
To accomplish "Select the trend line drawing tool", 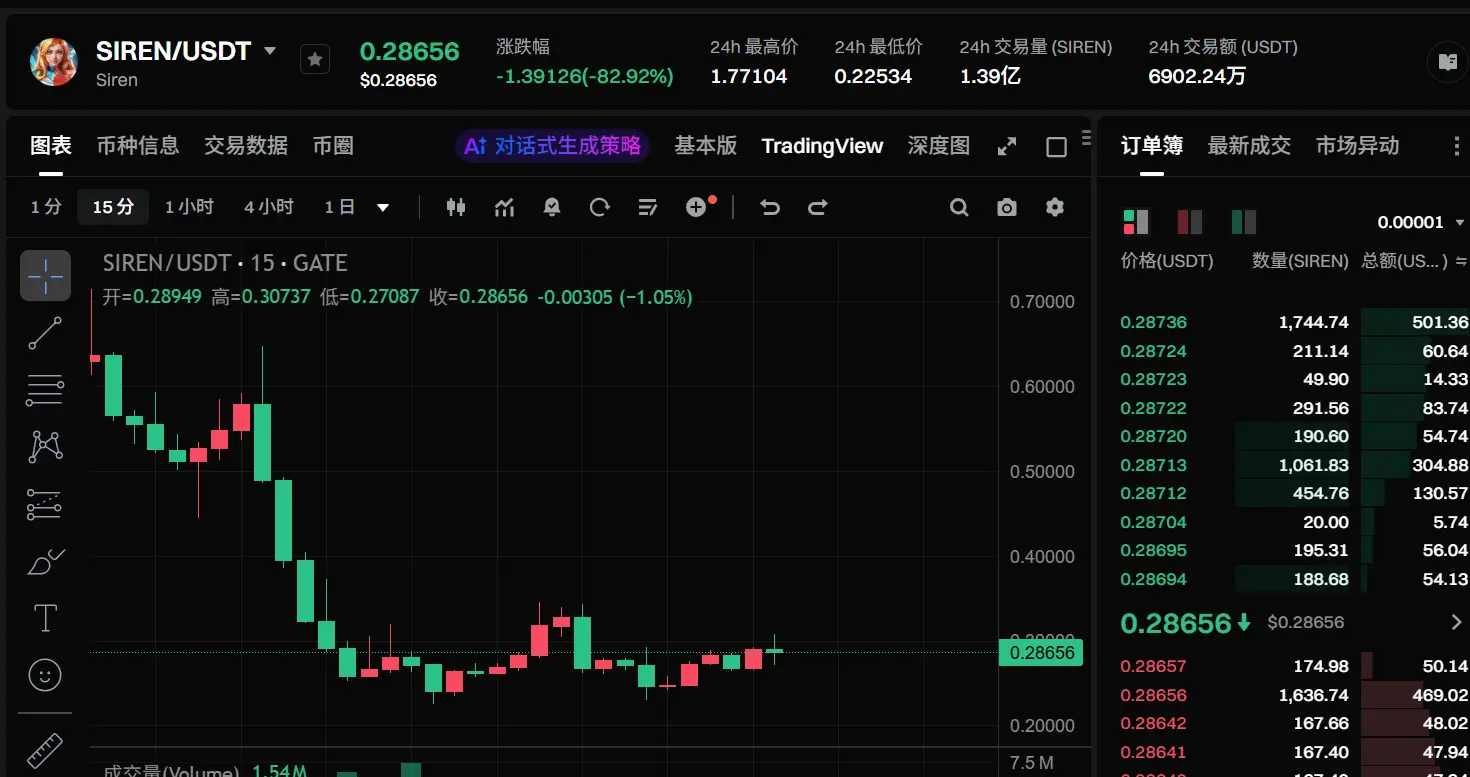I will click(46, 333).
